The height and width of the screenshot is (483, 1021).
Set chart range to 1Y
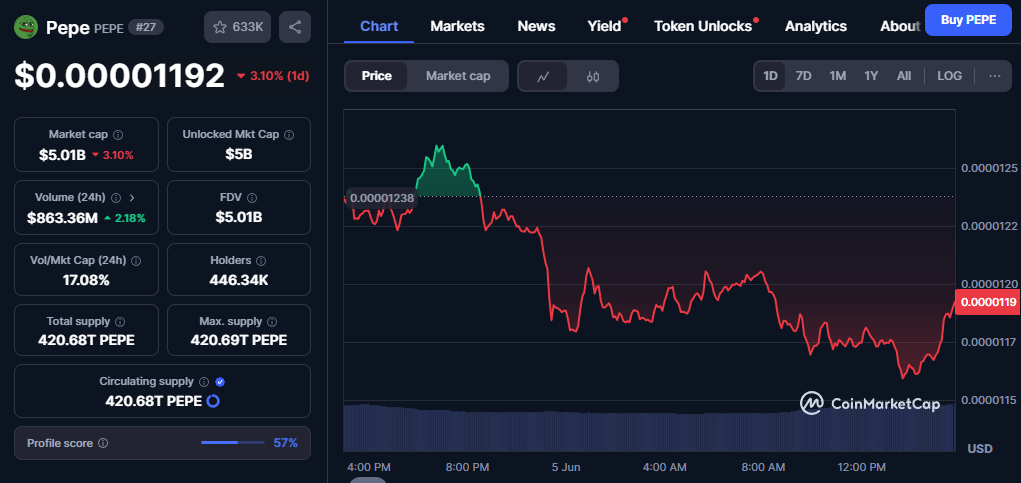click(x=871, y=76)
